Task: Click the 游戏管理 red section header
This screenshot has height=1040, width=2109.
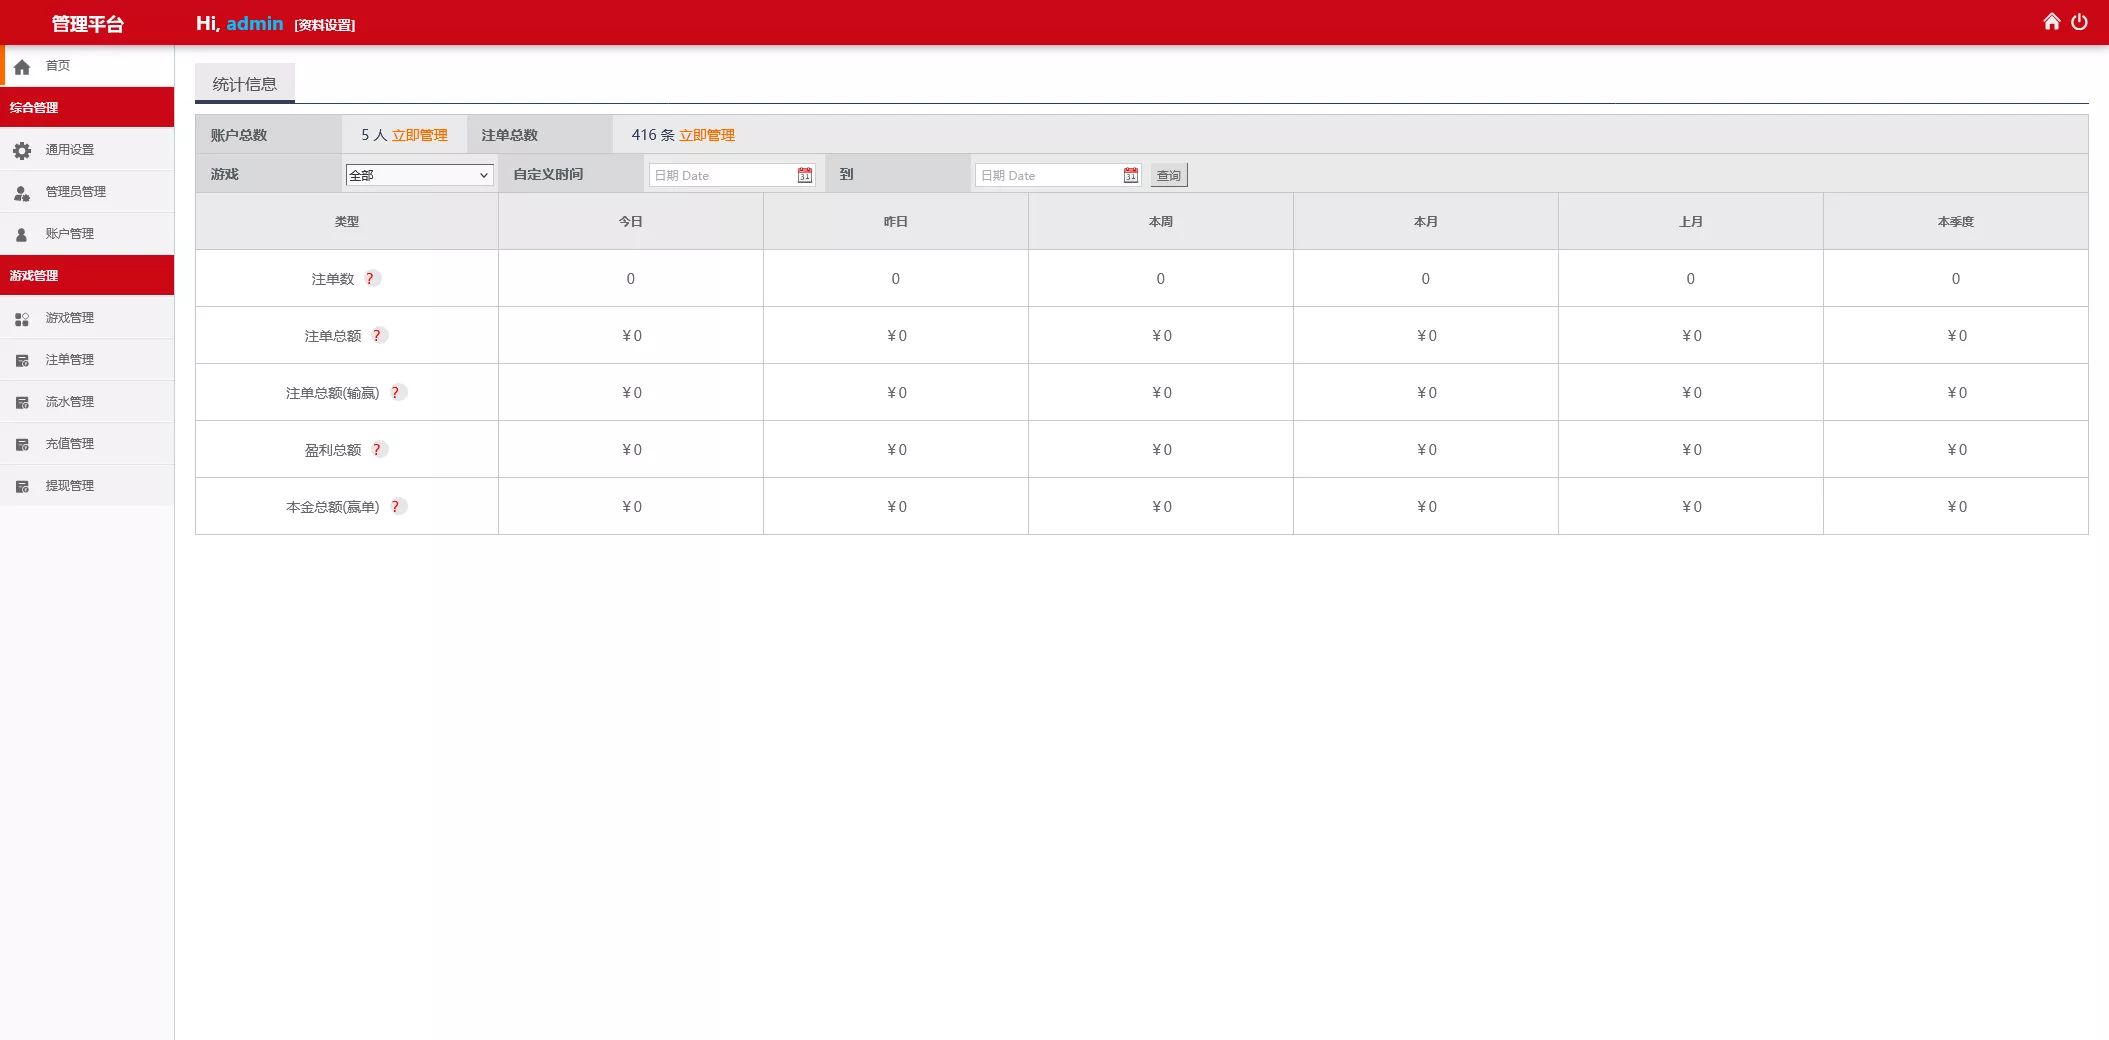Action: pyautogui.click(x=87, y=275)
